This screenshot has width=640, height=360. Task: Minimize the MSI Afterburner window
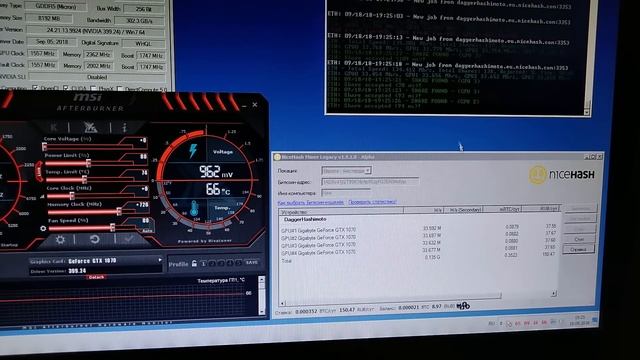244,106
